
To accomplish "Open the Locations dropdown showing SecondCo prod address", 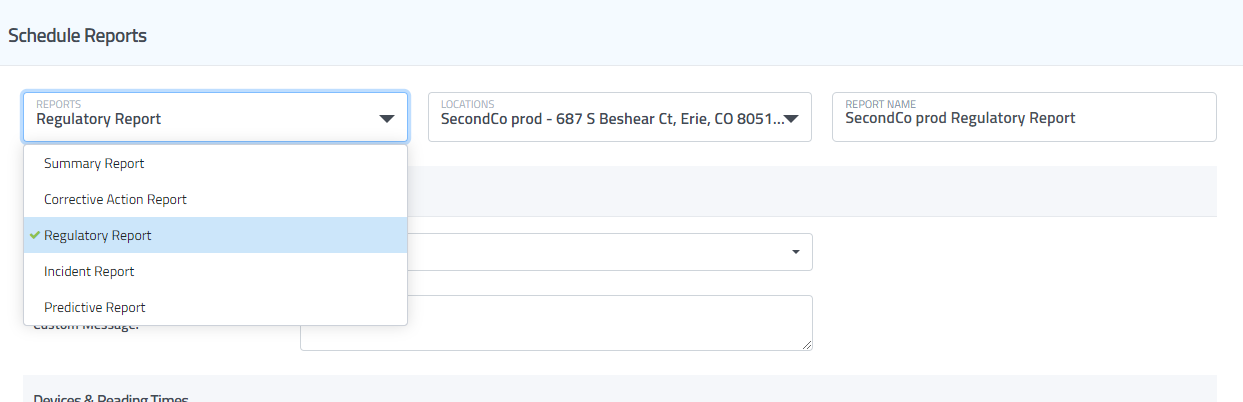I will point(610,118).
